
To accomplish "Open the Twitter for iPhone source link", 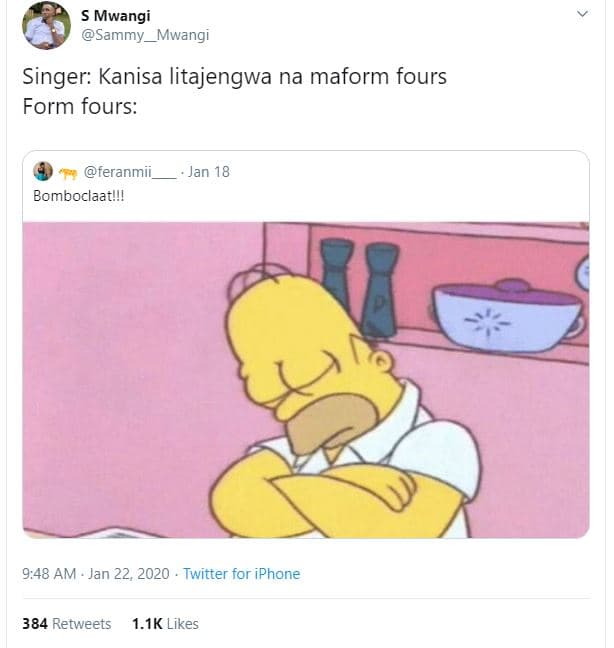I will [242, 574].
